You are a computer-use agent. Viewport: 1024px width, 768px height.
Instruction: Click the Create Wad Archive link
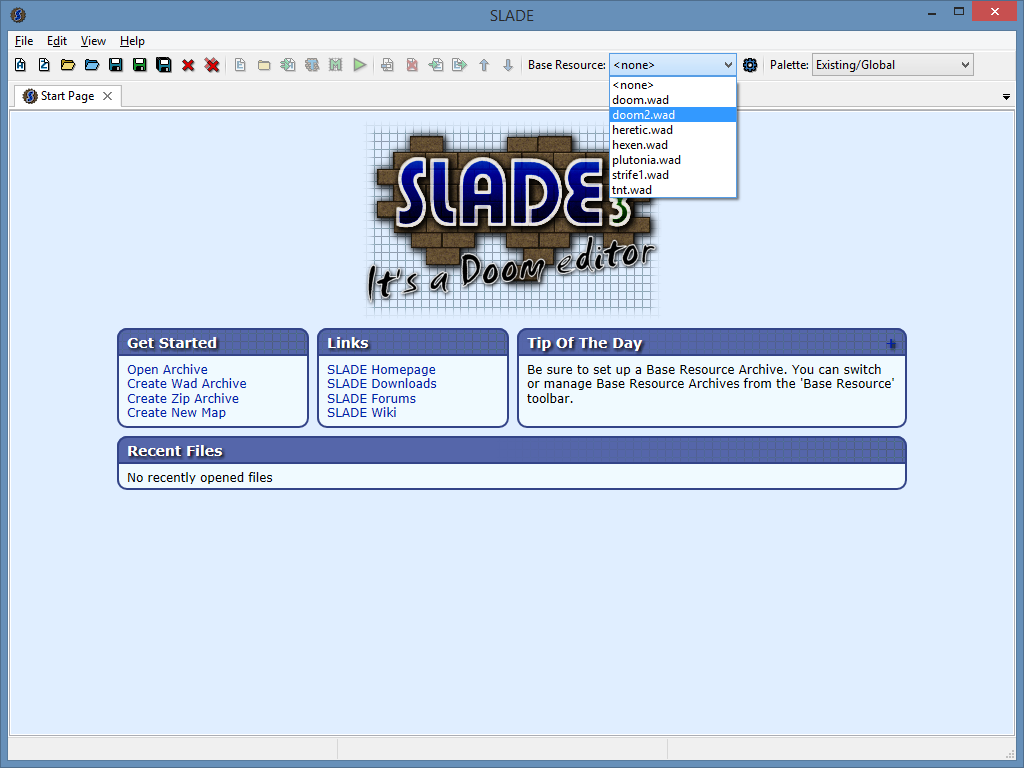pyautogui.click(x=187, y=384)
